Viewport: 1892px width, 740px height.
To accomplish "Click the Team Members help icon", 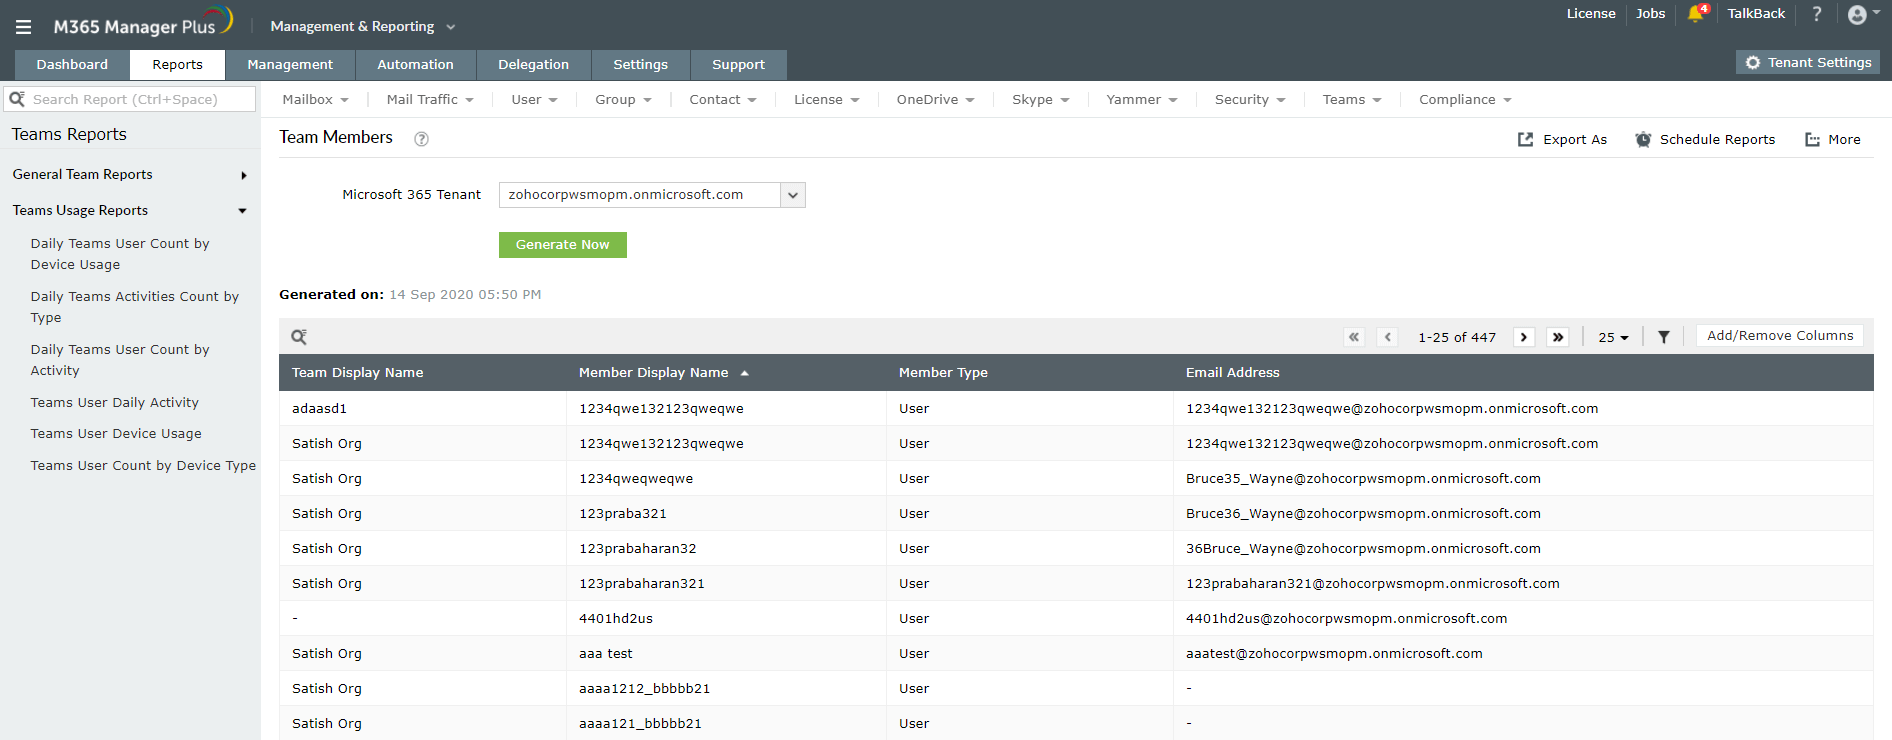I will [x=421, y=139].
